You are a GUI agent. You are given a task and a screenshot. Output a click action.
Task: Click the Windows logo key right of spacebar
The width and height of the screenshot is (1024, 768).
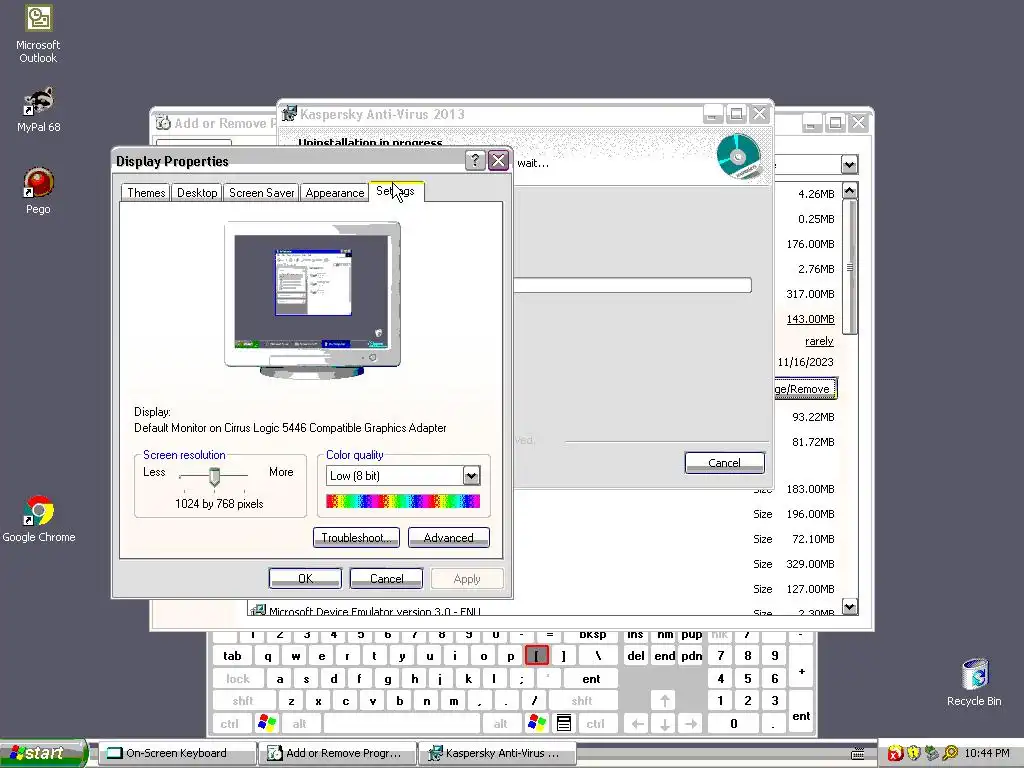coord(537,723)
